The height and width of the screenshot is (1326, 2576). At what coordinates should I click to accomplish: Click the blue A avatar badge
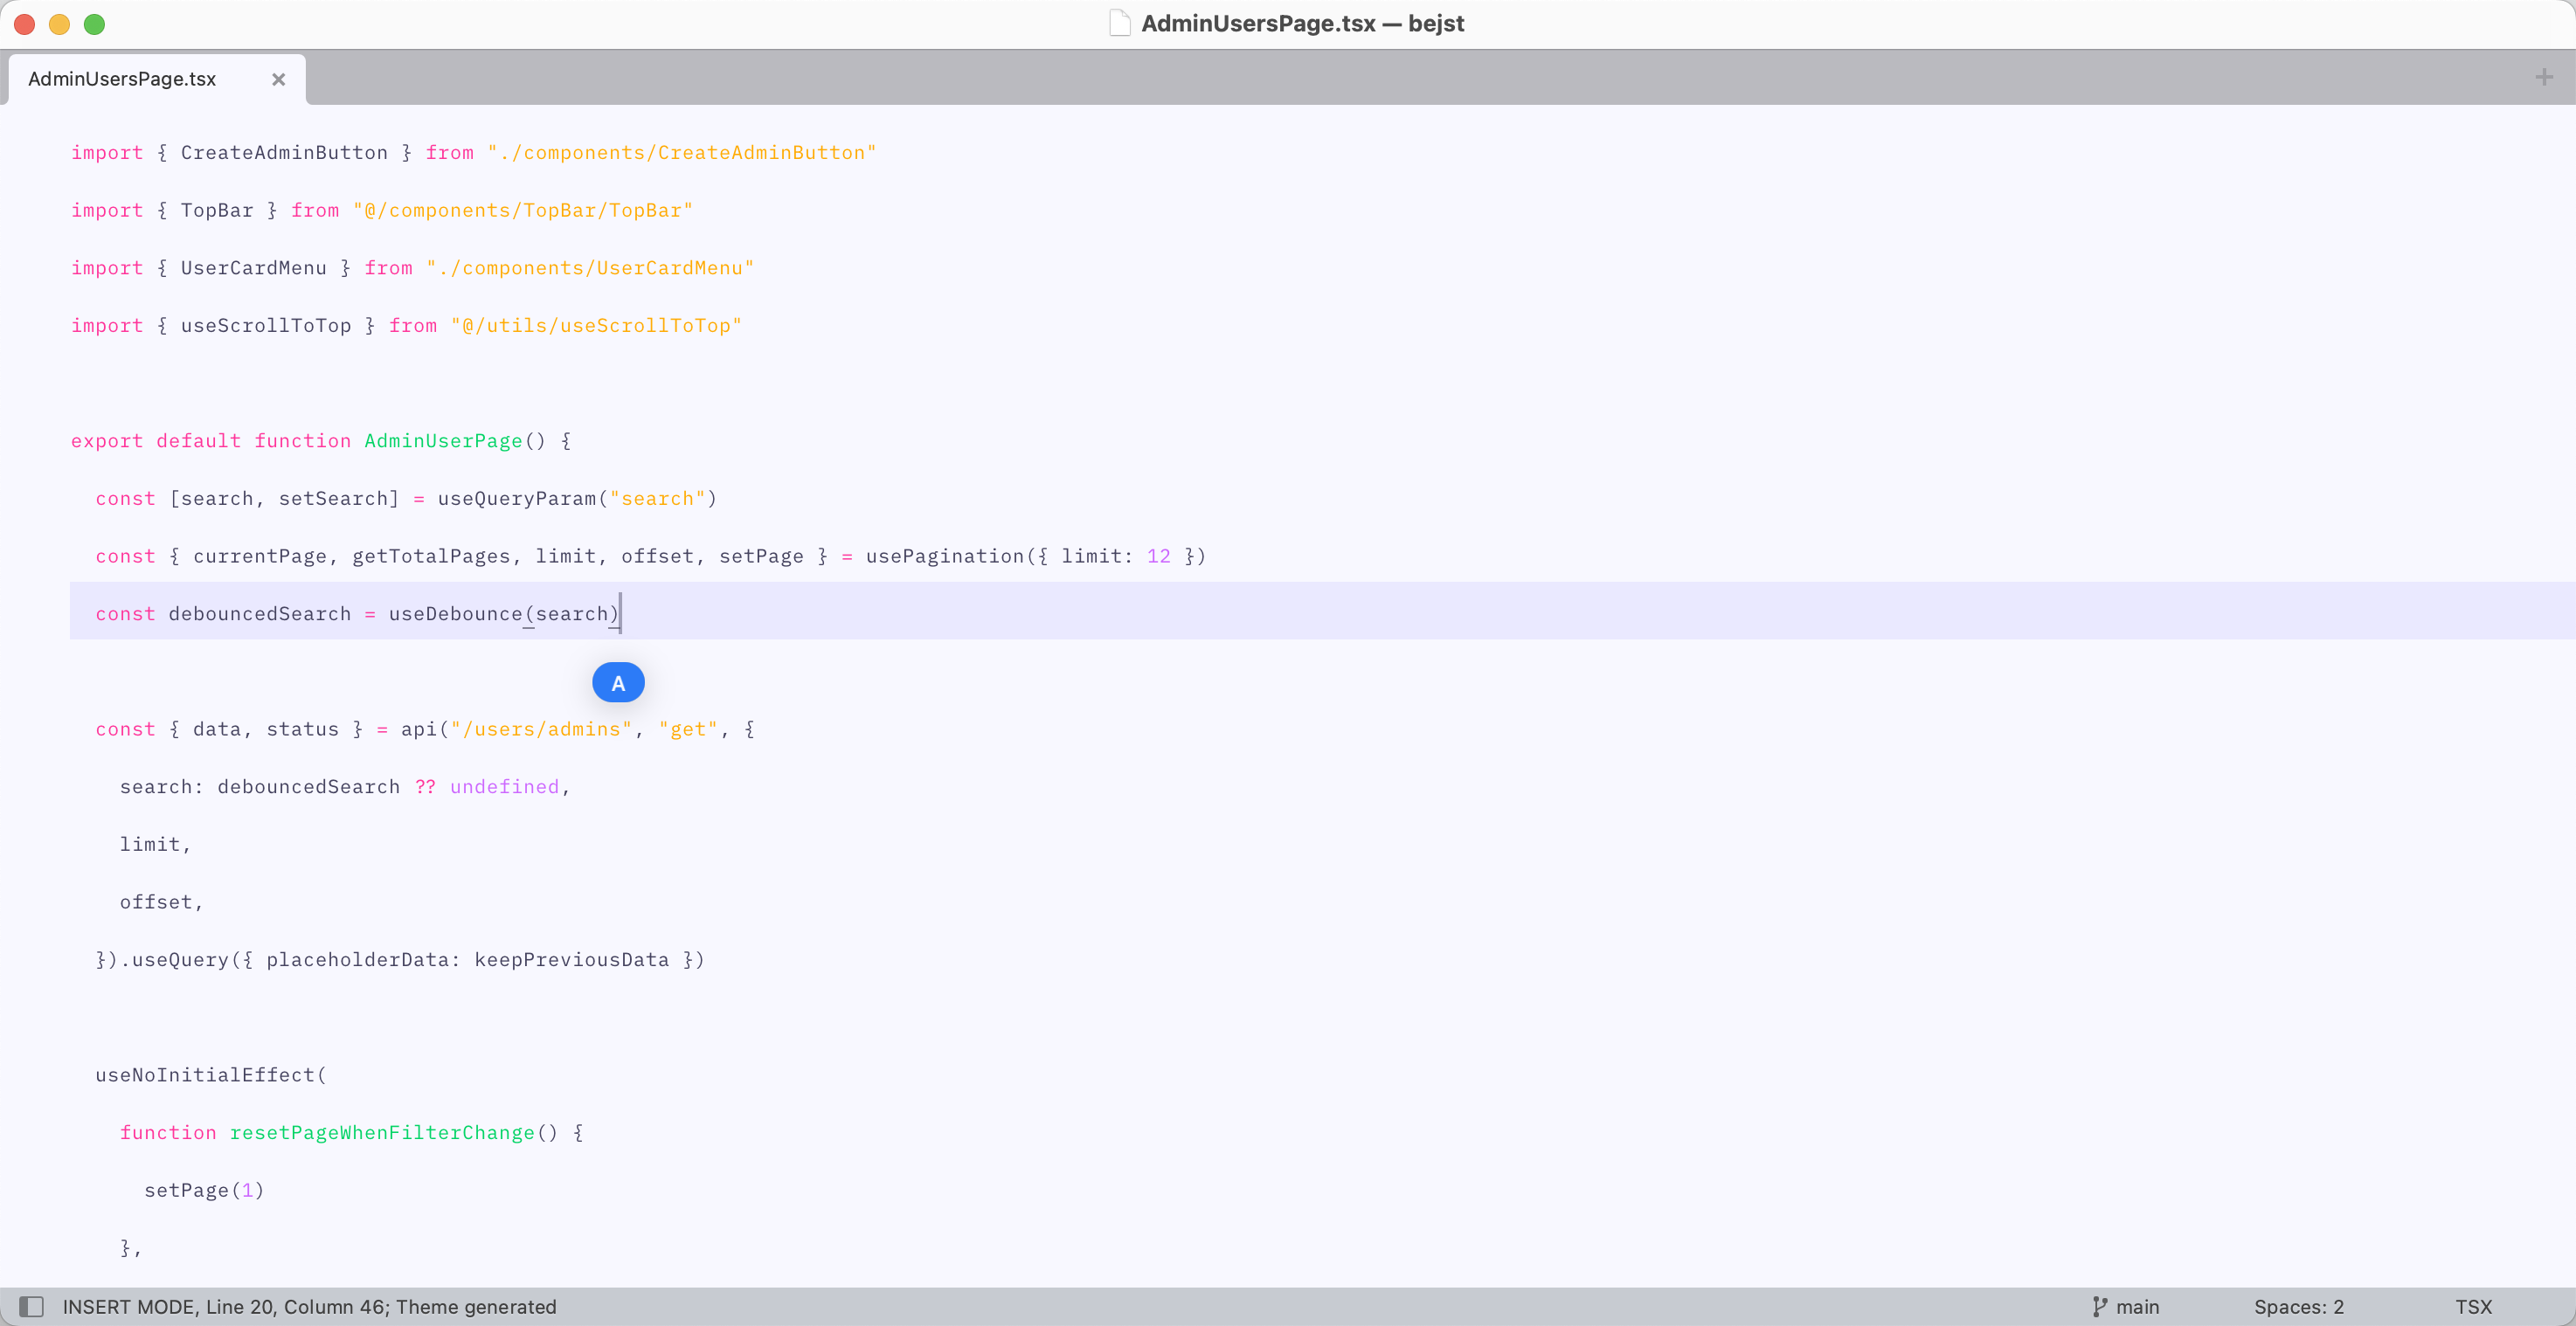618,683
